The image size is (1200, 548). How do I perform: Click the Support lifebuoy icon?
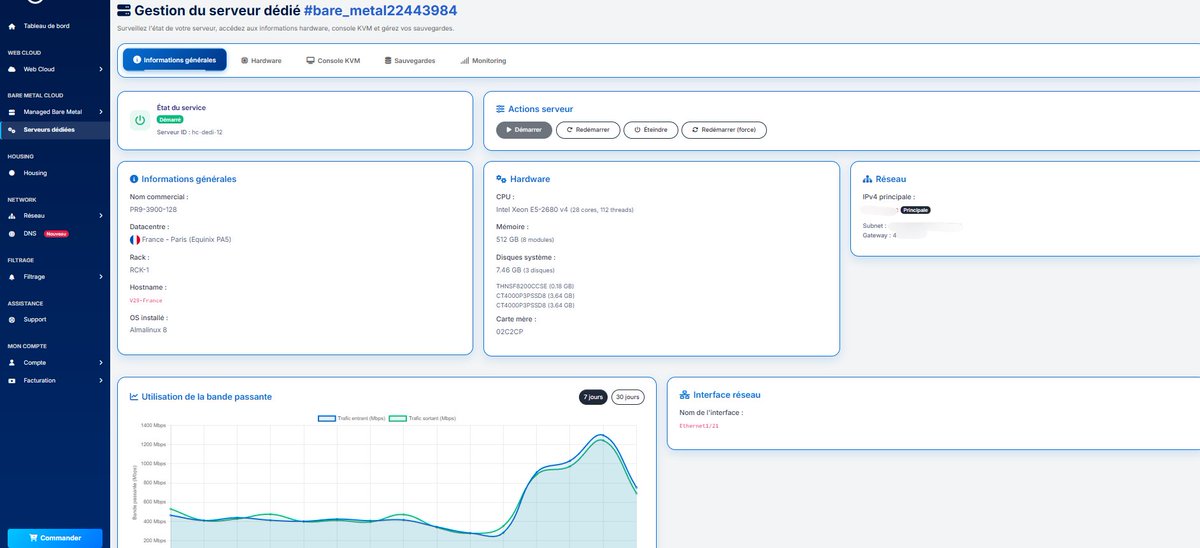click(x=12, y=320)
